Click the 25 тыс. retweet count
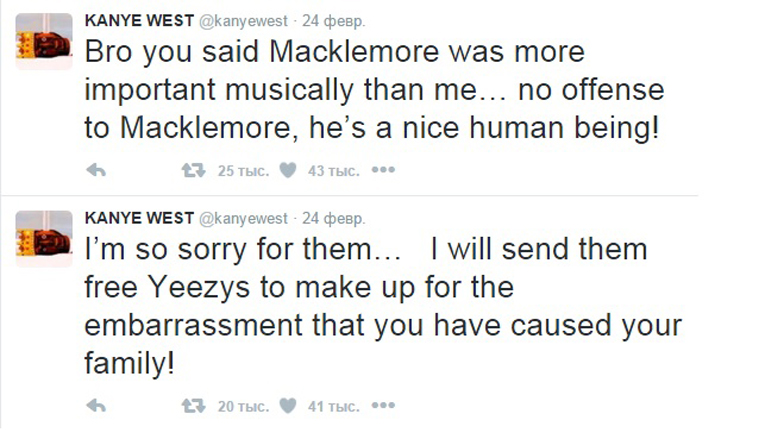The image size is (765, 438). pos(242,171)
